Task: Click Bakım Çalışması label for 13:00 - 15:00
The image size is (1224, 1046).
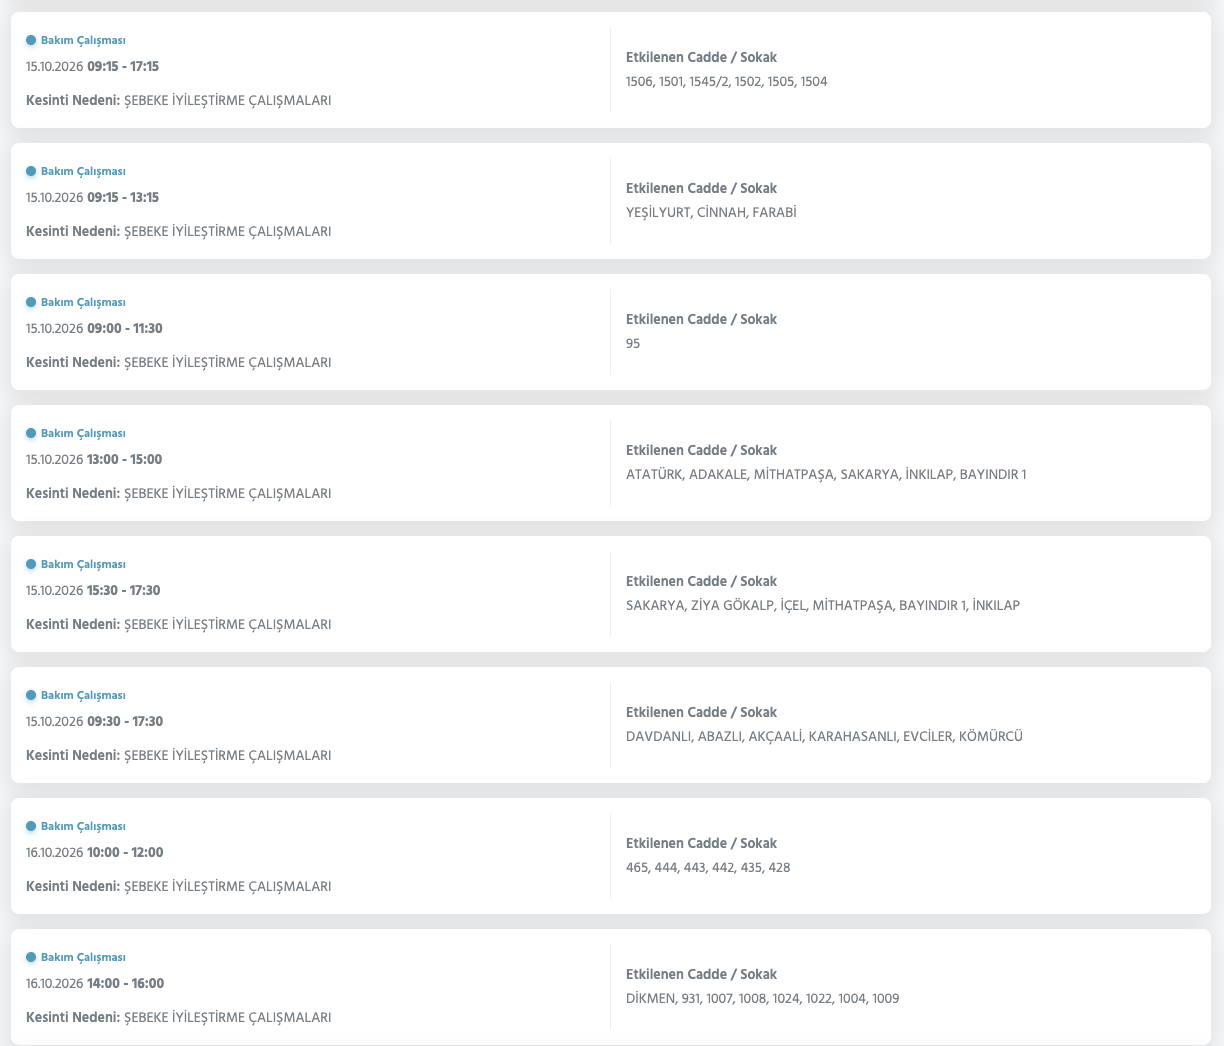Action: (x=83, y=434)
